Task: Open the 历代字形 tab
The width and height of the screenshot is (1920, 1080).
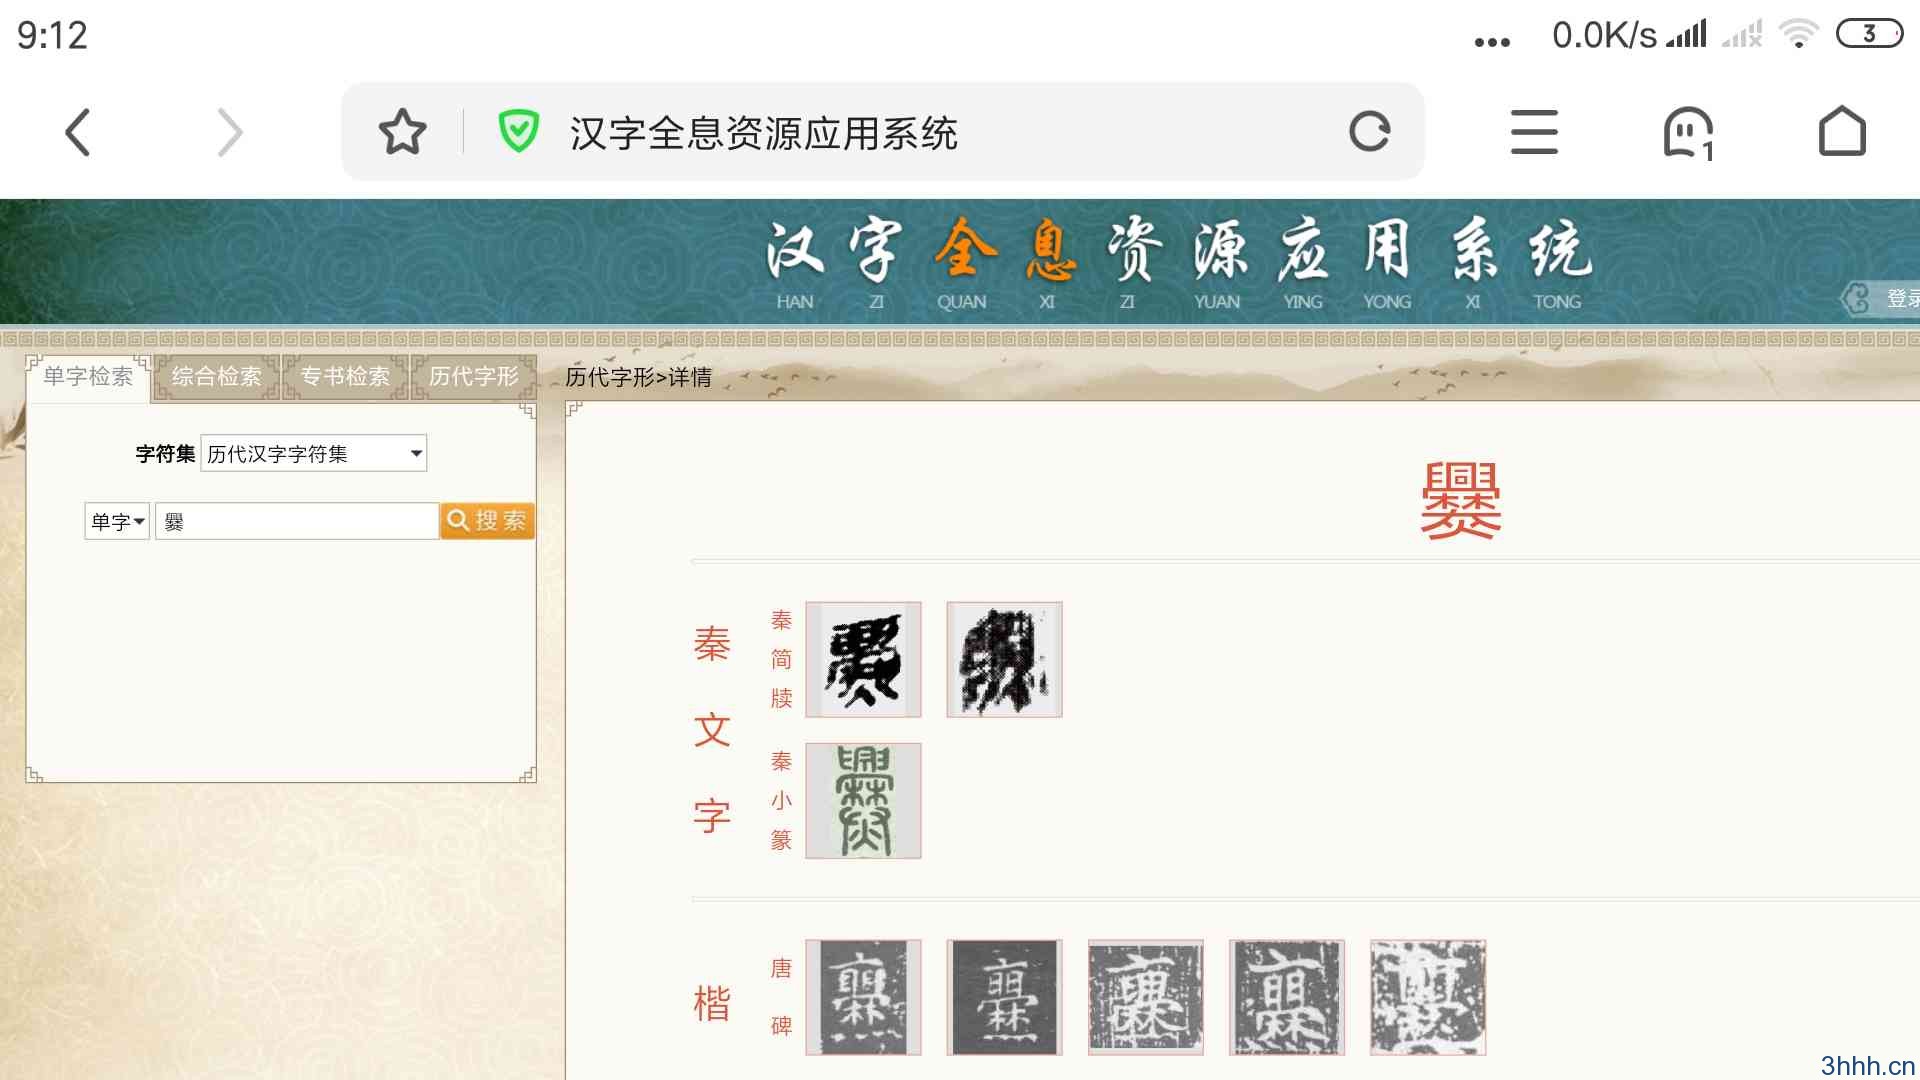Action: click(x=474, y=377)
